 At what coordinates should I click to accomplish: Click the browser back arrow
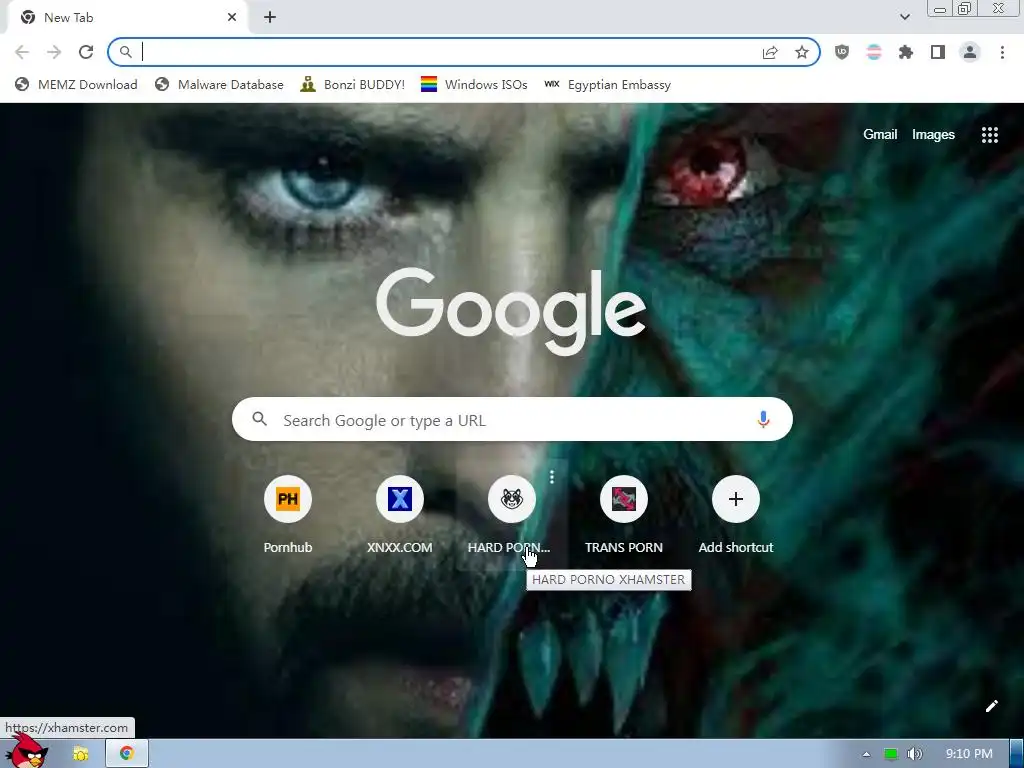point(22,52)
